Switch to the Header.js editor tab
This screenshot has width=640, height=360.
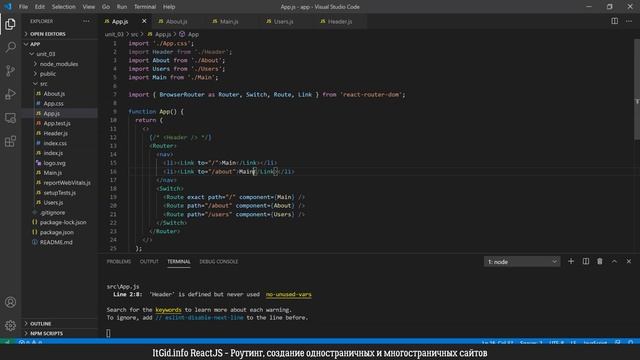tap(340, 21)
